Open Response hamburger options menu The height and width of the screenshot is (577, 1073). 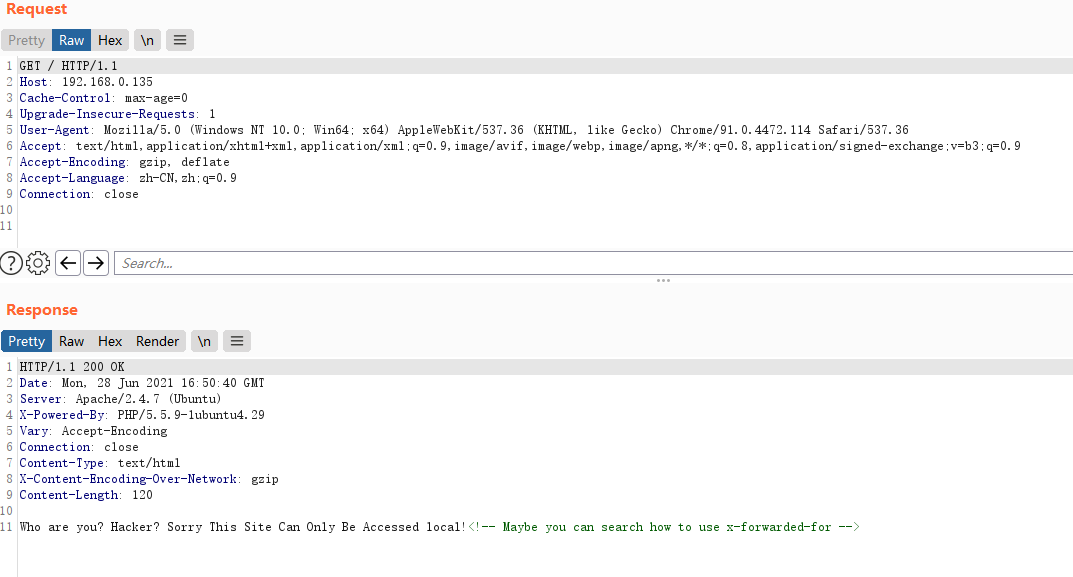pyautogui.click(x=237, y=341)
